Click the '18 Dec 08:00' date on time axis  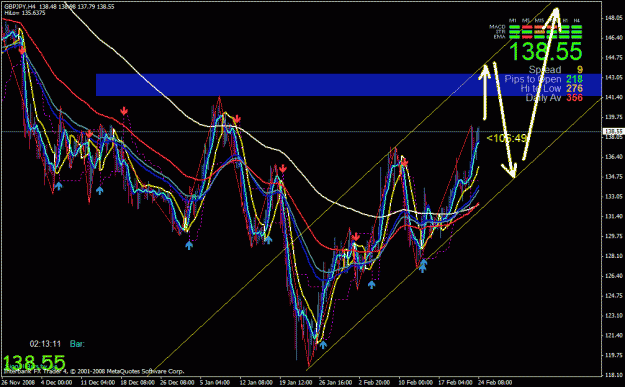[x=137, y=382]
